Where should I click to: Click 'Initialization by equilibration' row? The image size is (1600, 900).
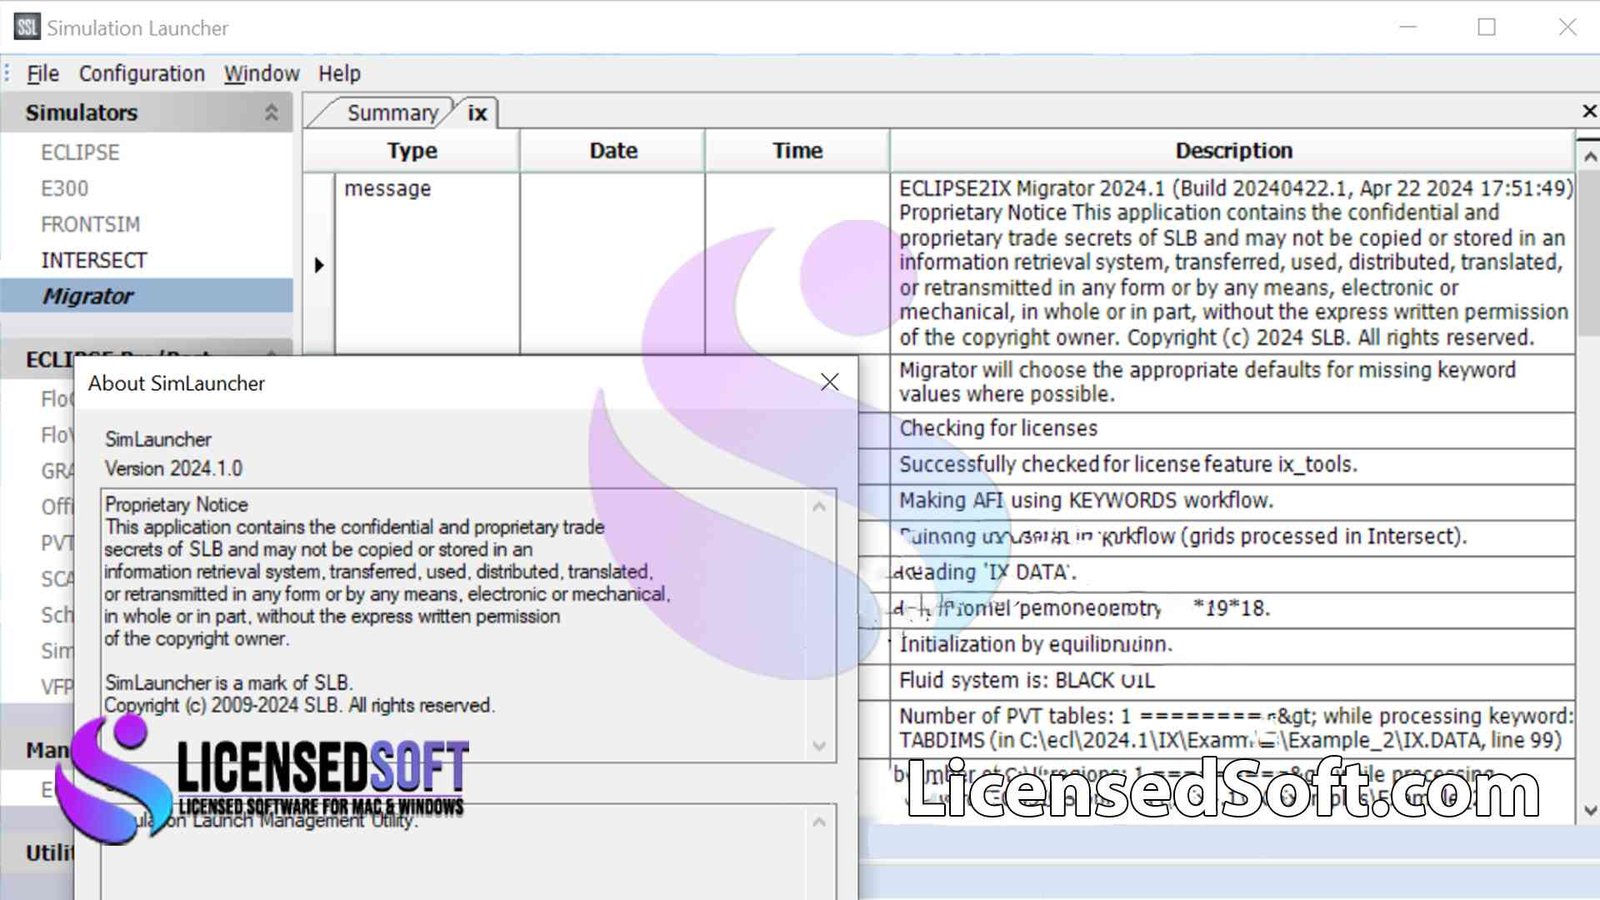point(1232,645)
